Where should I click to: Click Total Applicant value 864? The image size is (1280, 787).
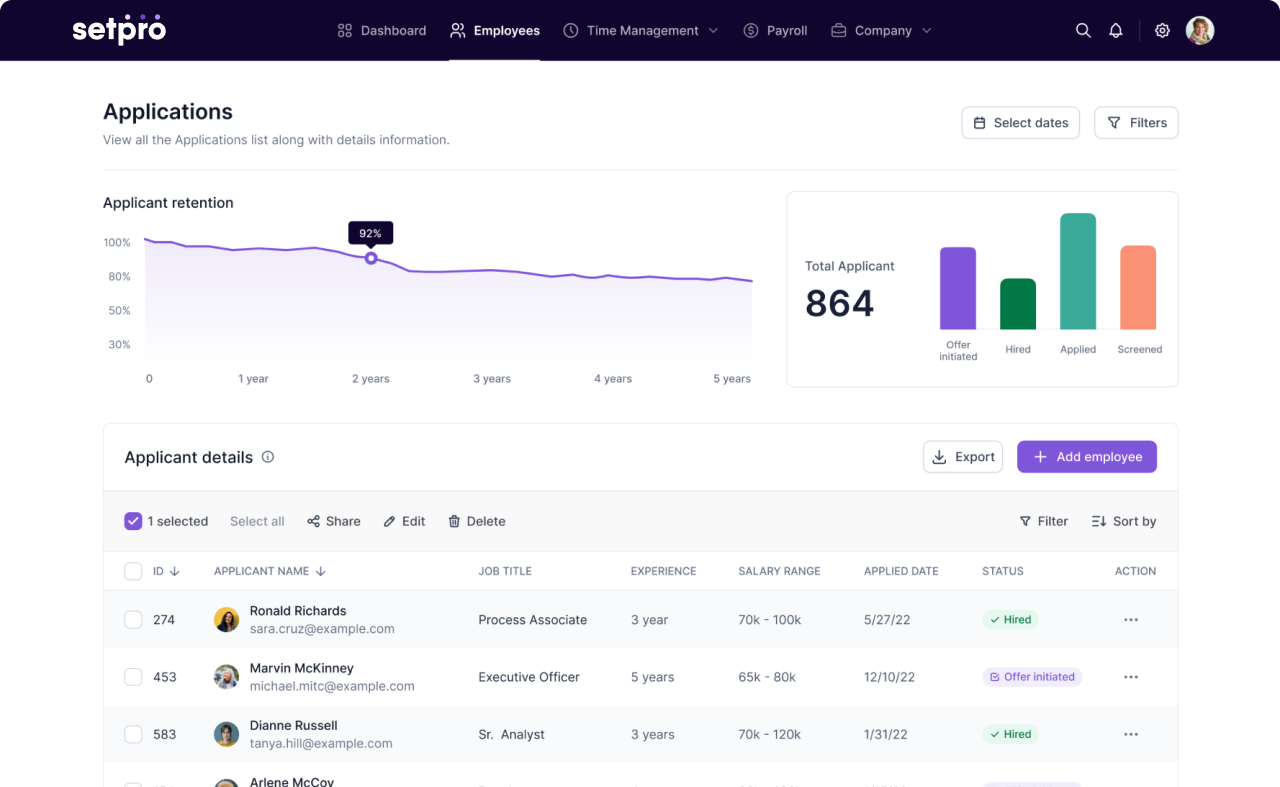click(x=840, y=303)
